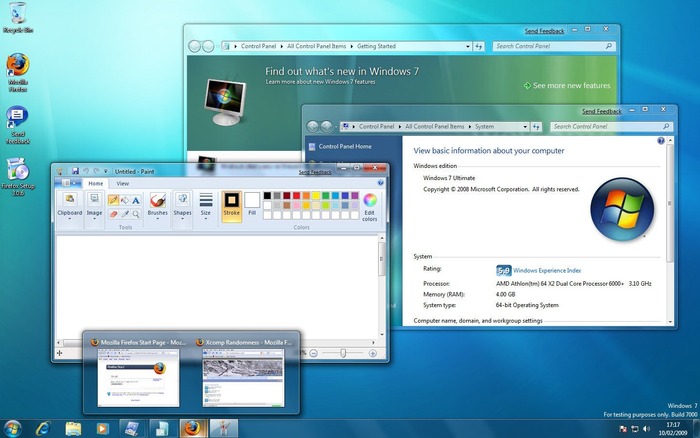Click Control Panel breadcrumb in System window

[x=376, y=126]
